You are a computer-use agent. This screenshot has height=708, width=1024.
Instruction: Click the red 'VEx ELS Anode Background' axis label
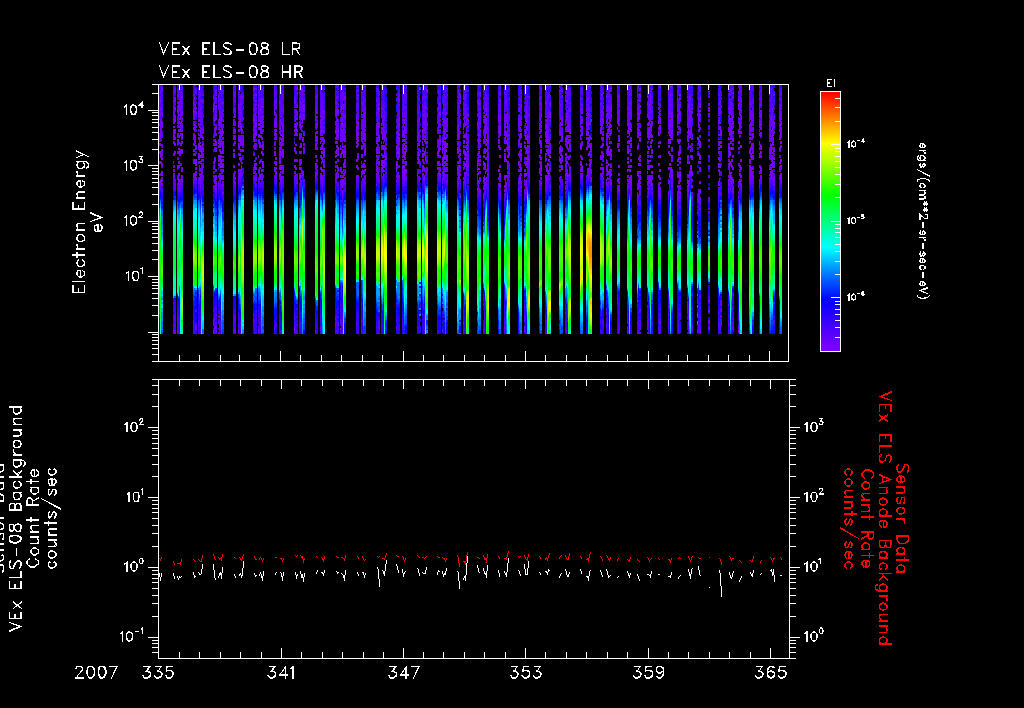point(884,518)
